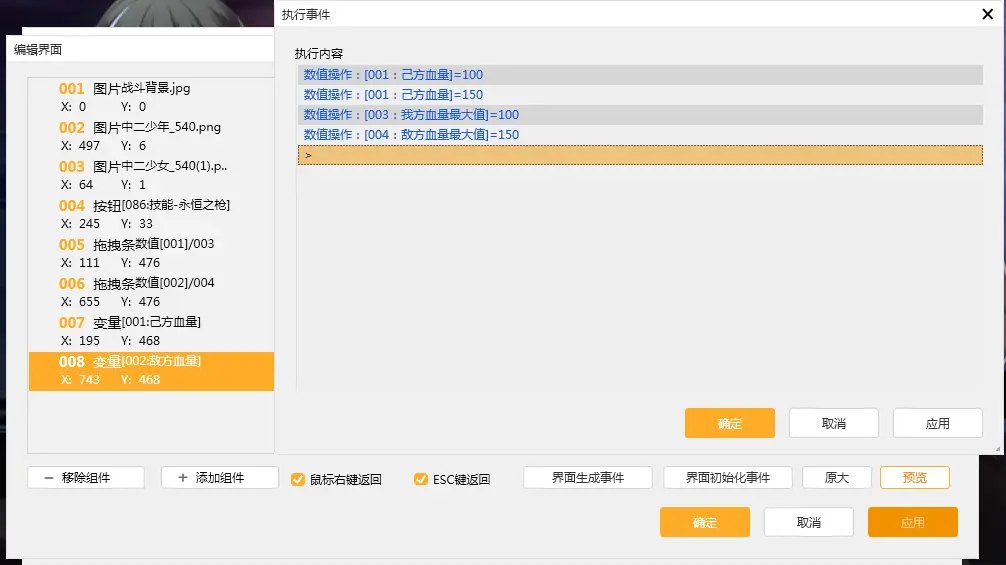Toggle 鼠标右键返回 checkbox
The image size is (1006, 565).
298,479
